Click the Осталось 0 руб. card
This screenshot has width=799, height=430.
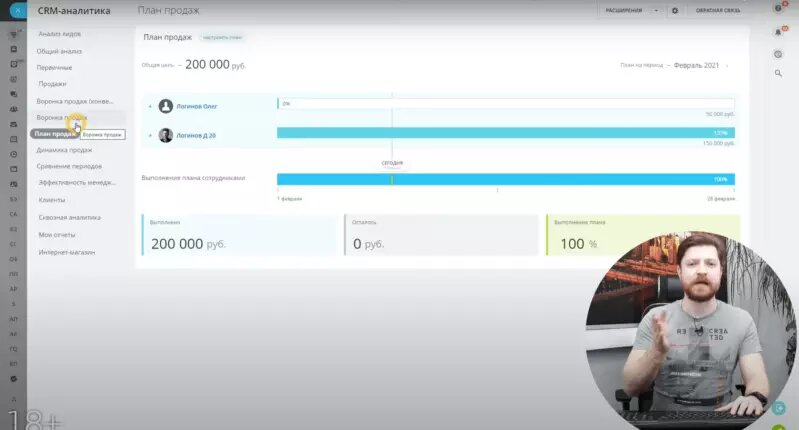(441, 235)
